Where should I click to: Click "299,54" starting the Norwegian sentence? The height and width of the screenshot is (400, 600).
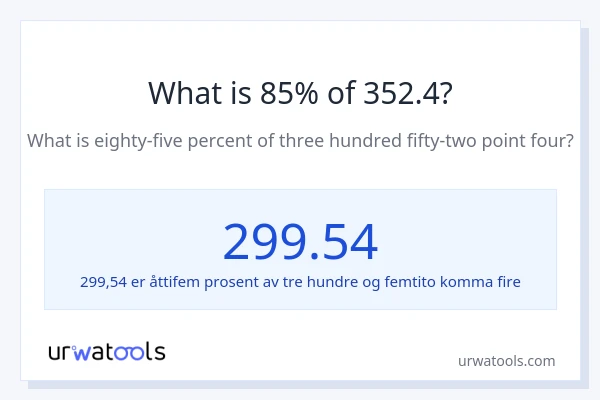pyautogui.click(x=103, y=281)
